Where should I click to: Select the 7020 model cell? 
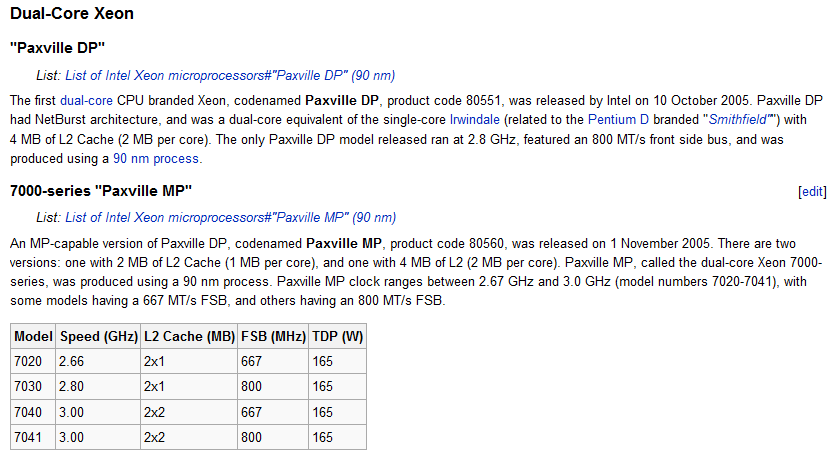[x=33, y=361]
